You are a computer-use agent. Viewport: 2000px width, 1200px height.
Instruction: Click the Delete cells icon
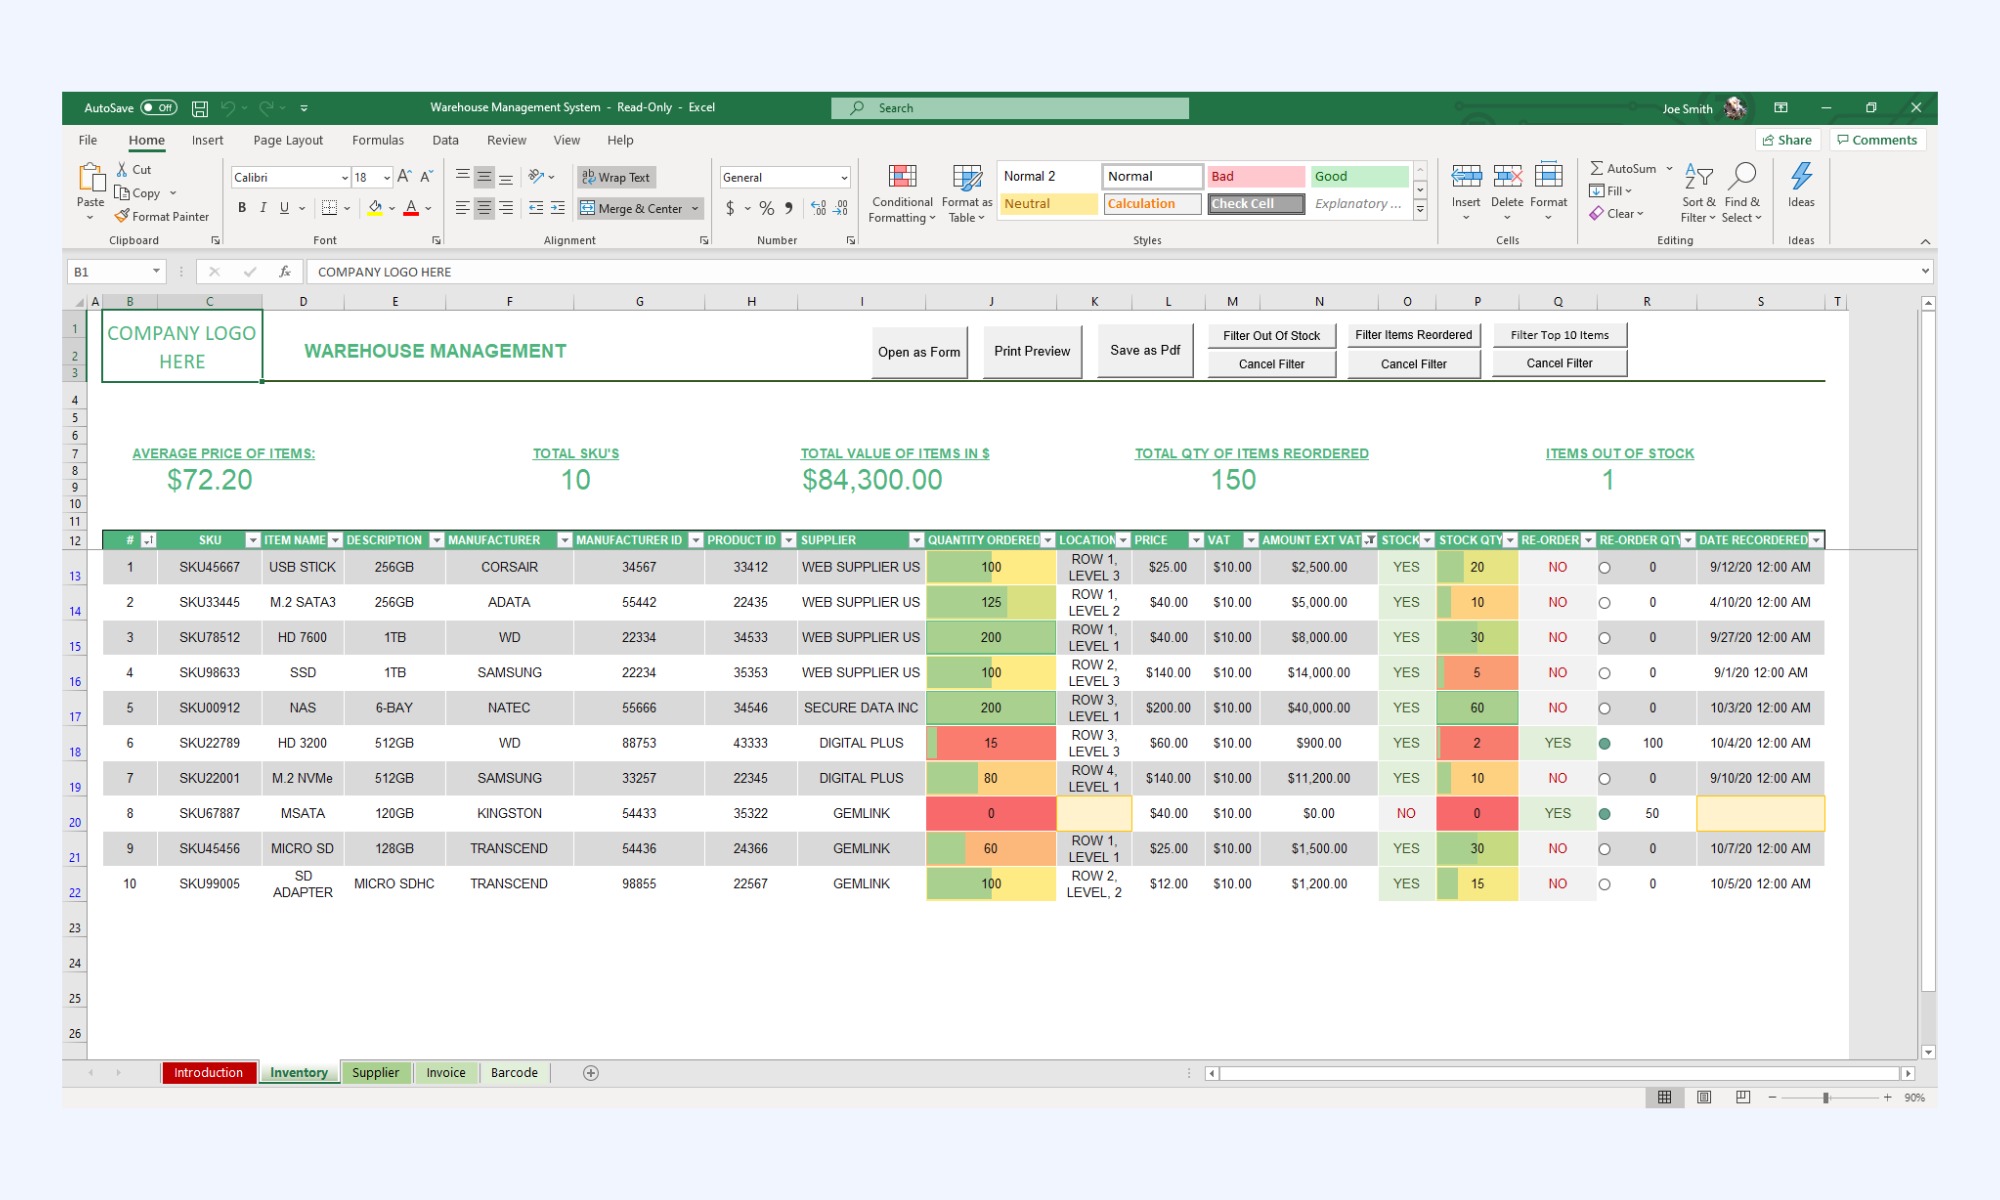tap(1507, 178)
